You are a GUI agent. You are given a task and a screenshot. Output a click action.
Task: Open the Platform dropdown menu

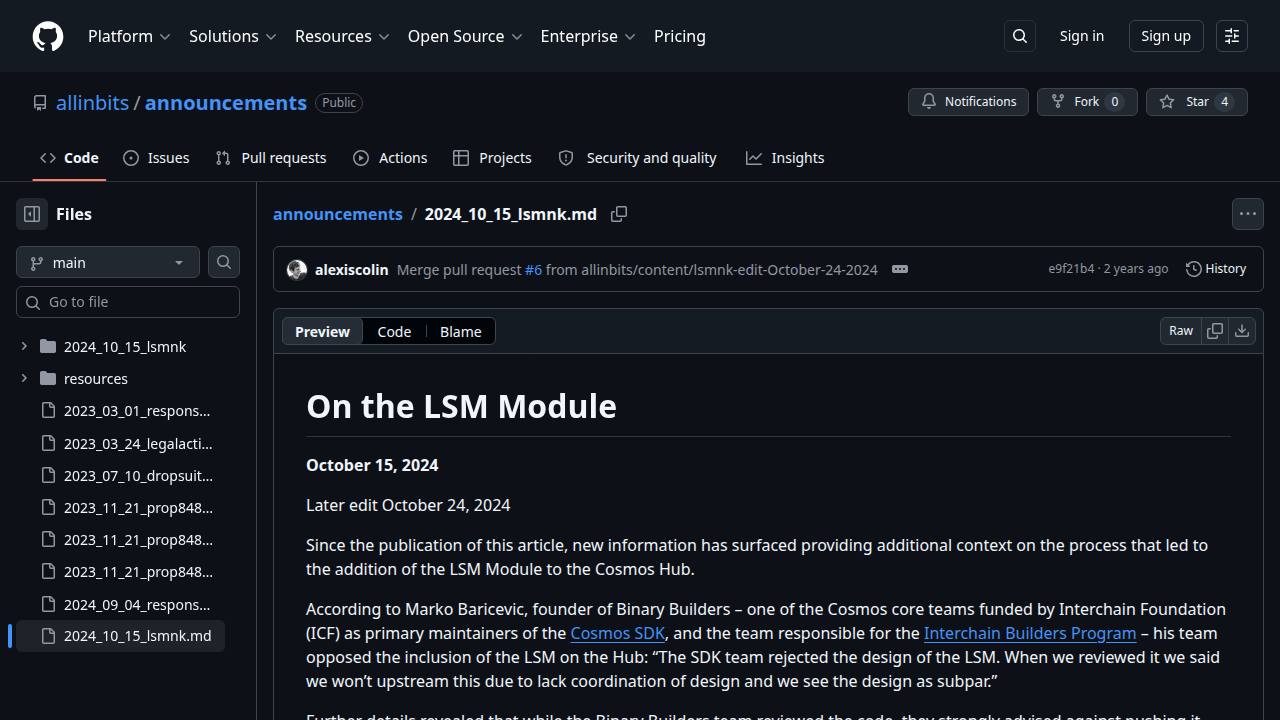(129, 36)
